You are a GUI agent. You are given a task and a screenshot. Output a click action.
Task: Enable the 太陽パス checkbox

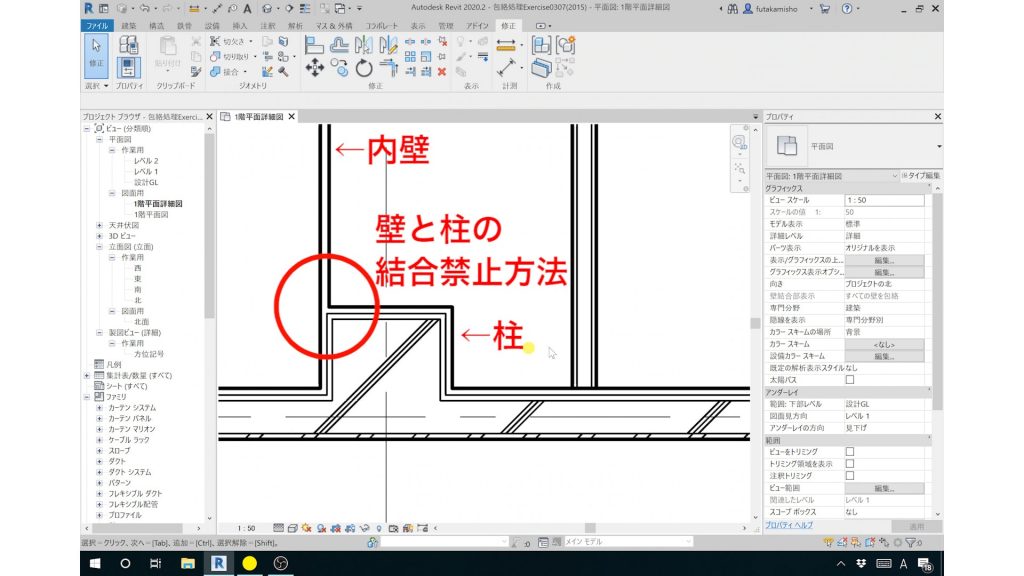pyautogui.click(x=851, y=380)
